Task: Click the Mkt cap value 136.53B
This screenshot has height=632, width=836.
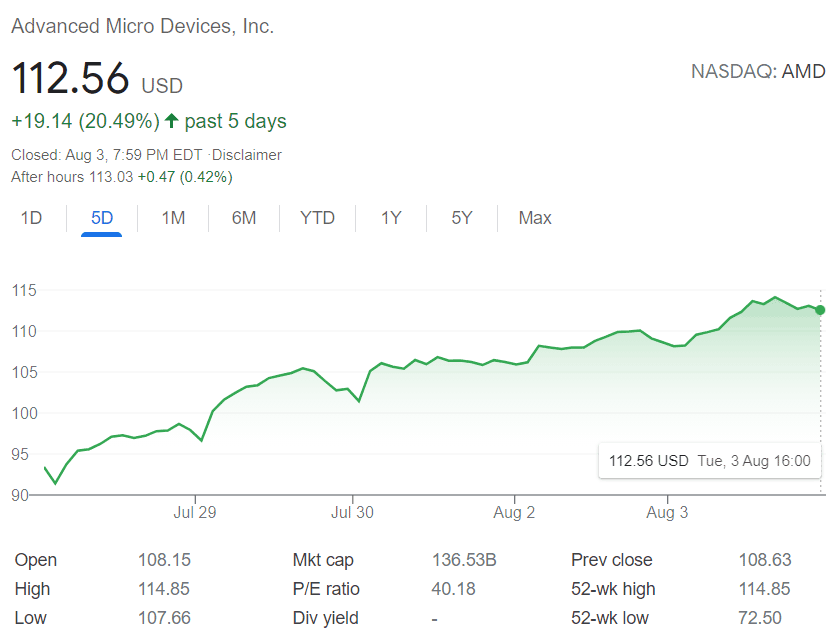Action: 464,560
